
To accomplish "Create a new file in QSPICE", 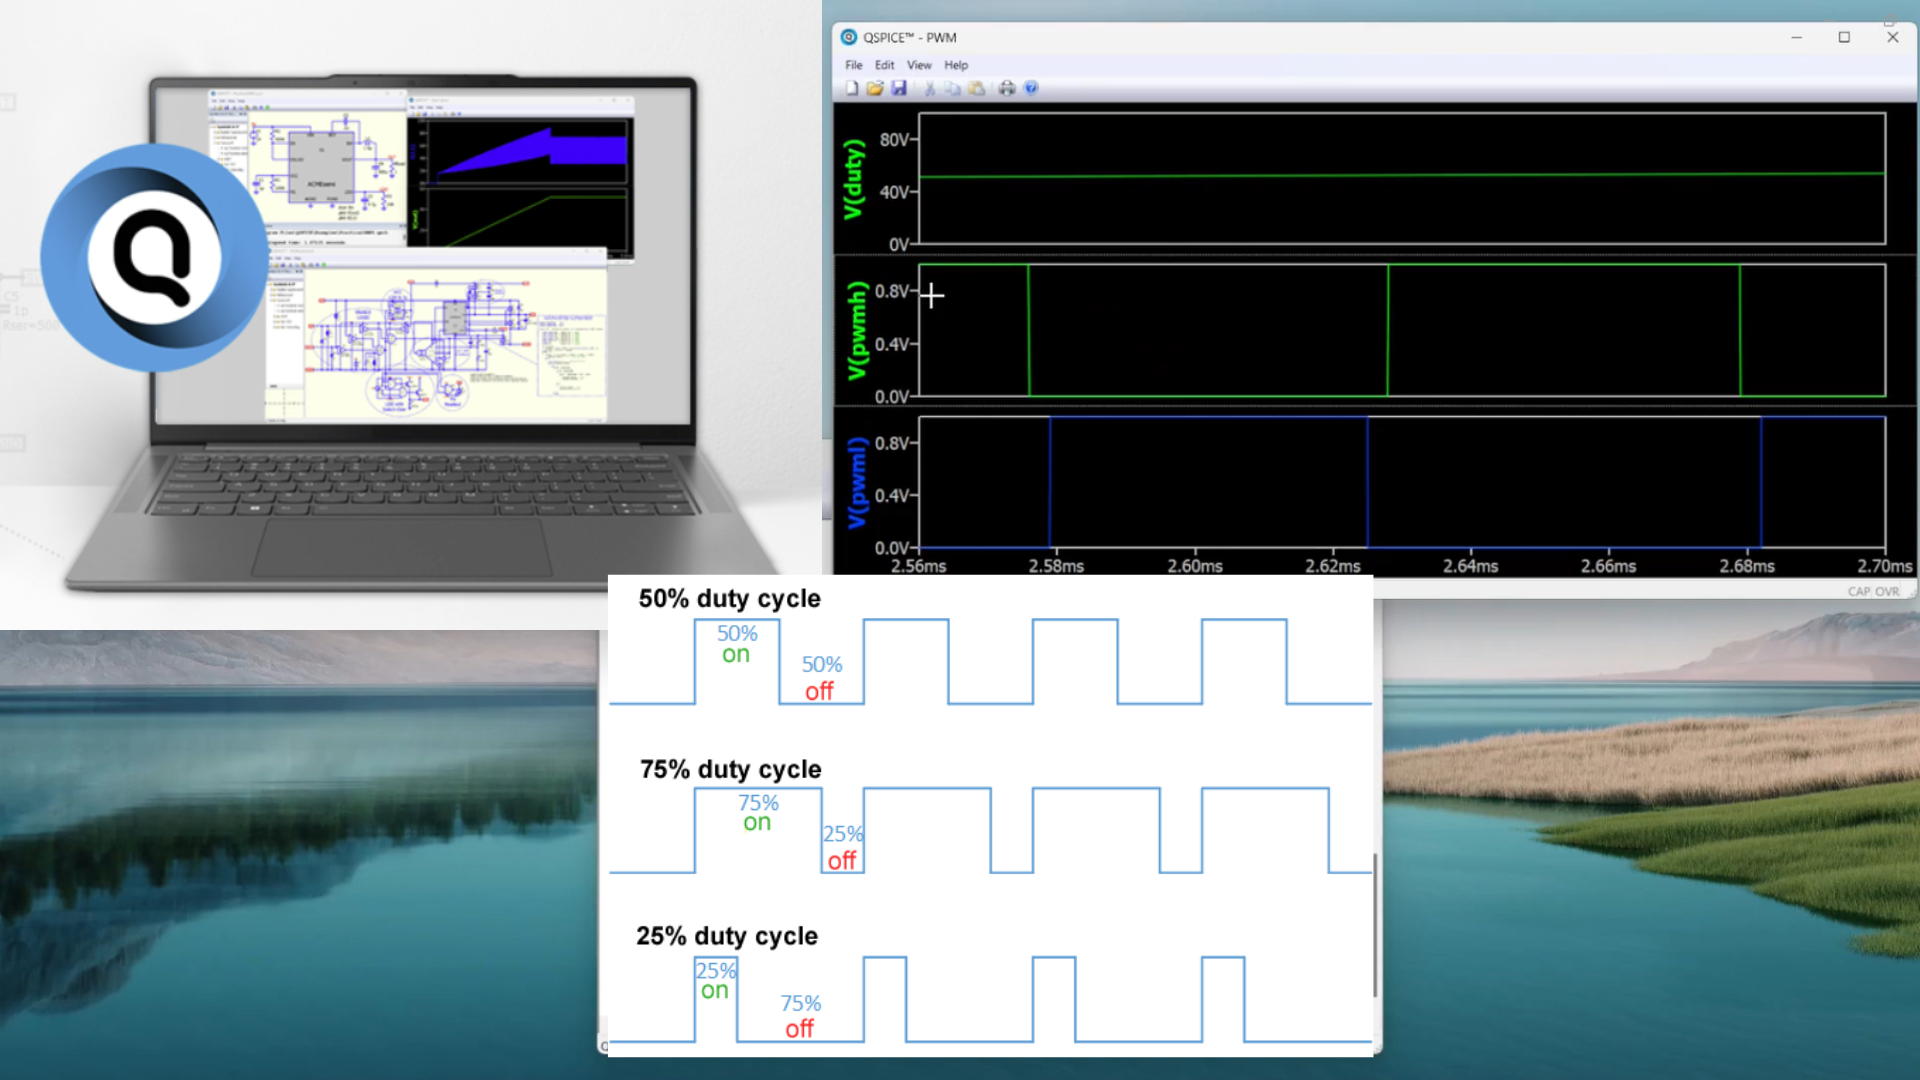I will [x=851, y=89].
